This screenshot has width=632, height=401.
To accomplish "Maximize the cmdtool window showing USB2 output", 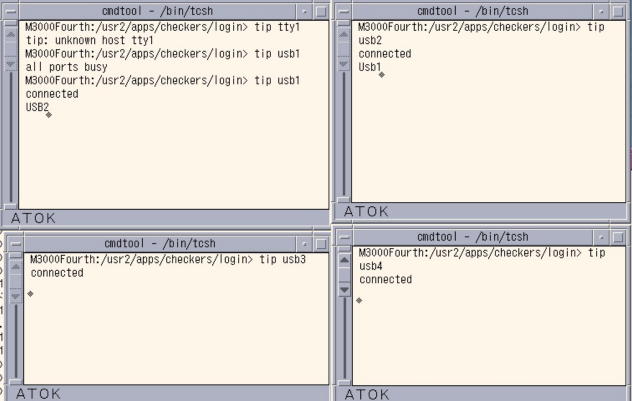I will coord(321,12).
